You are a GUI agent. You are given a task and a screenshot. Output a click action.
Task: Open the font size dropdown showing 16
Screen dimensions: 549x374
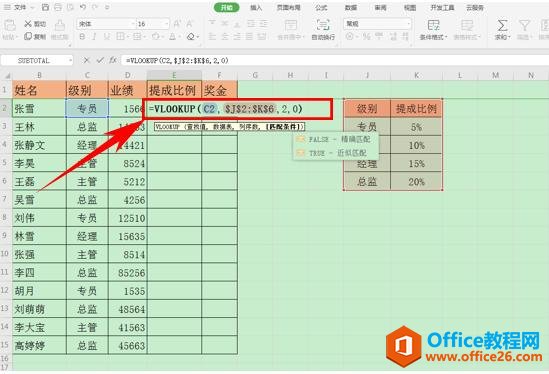pos(167,24)
